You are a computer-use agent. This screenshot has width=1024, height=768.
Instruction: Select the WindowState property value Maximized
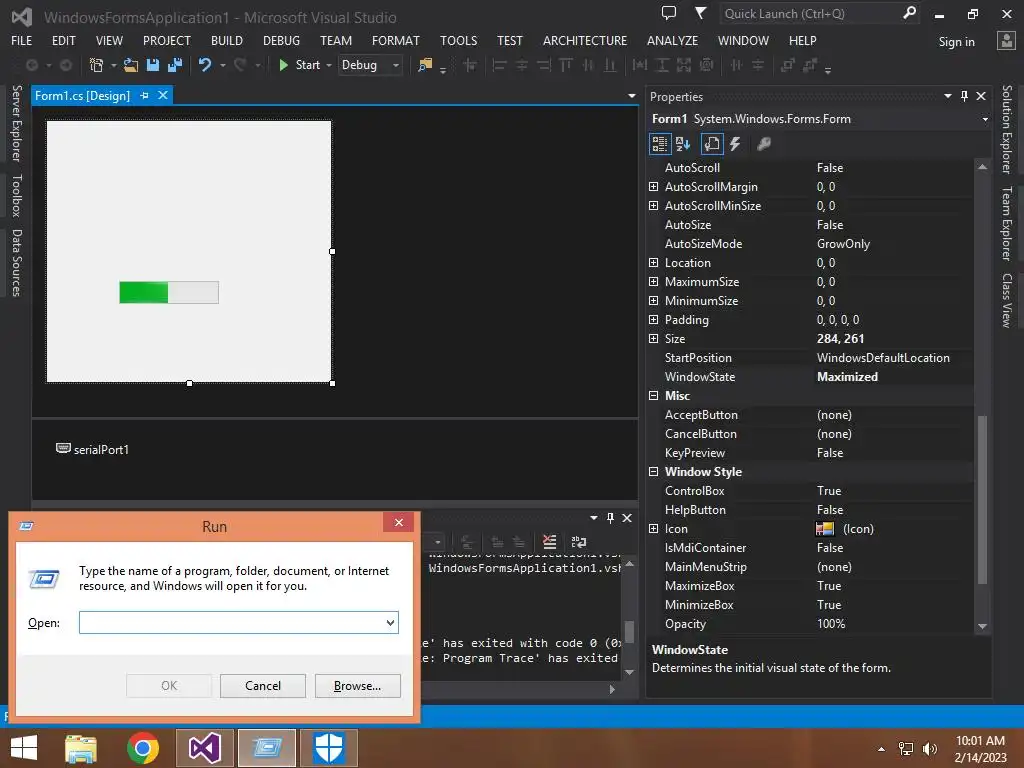tap(847, 377)
